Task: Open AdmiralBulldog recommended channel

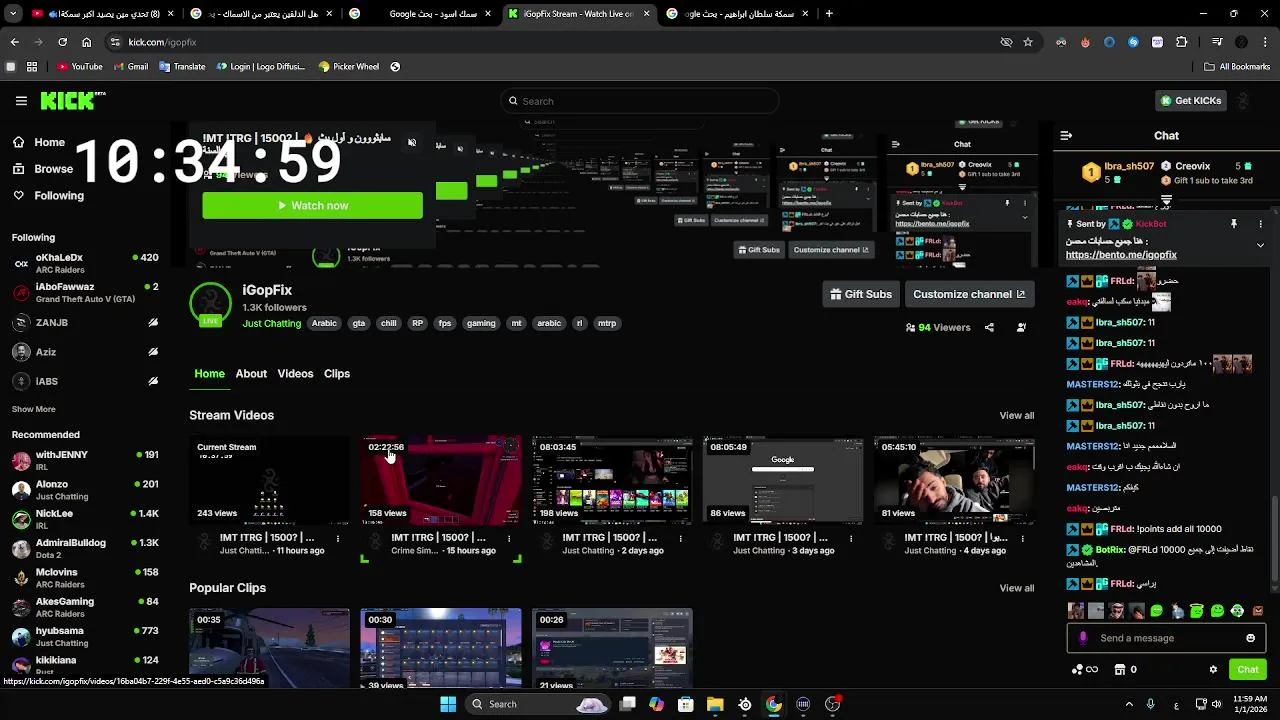Action: click(x=85, y=548)
